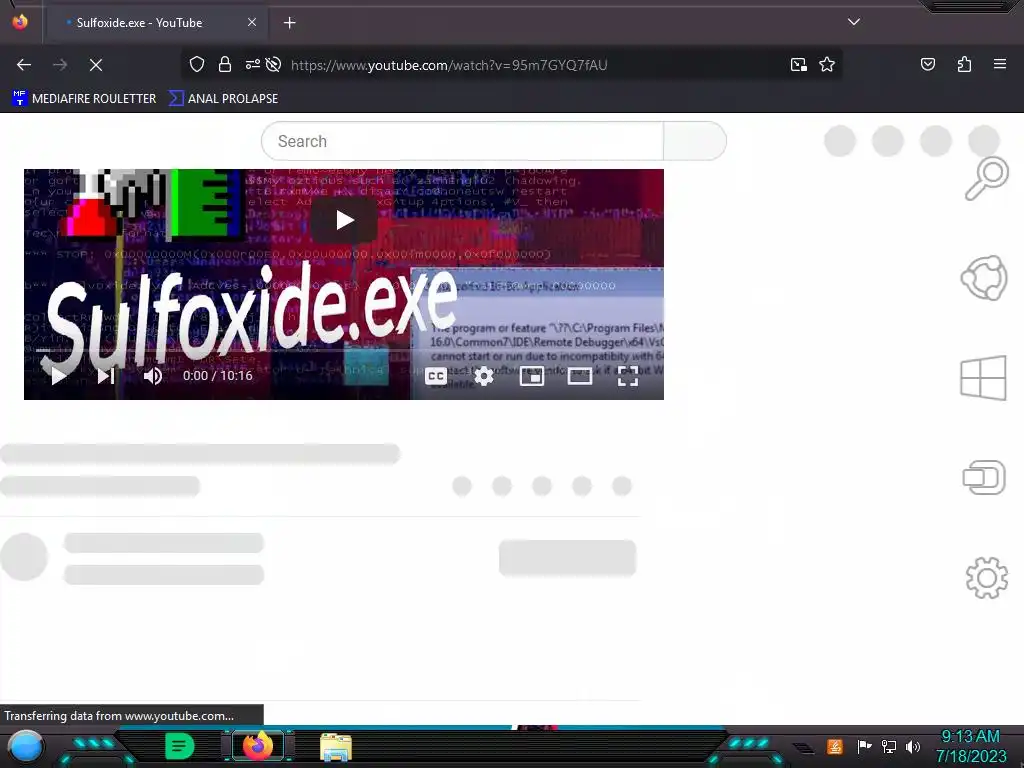Click the autoplay blocked icon
Viewport: 1024px width, 768px height.
point(274,64)
